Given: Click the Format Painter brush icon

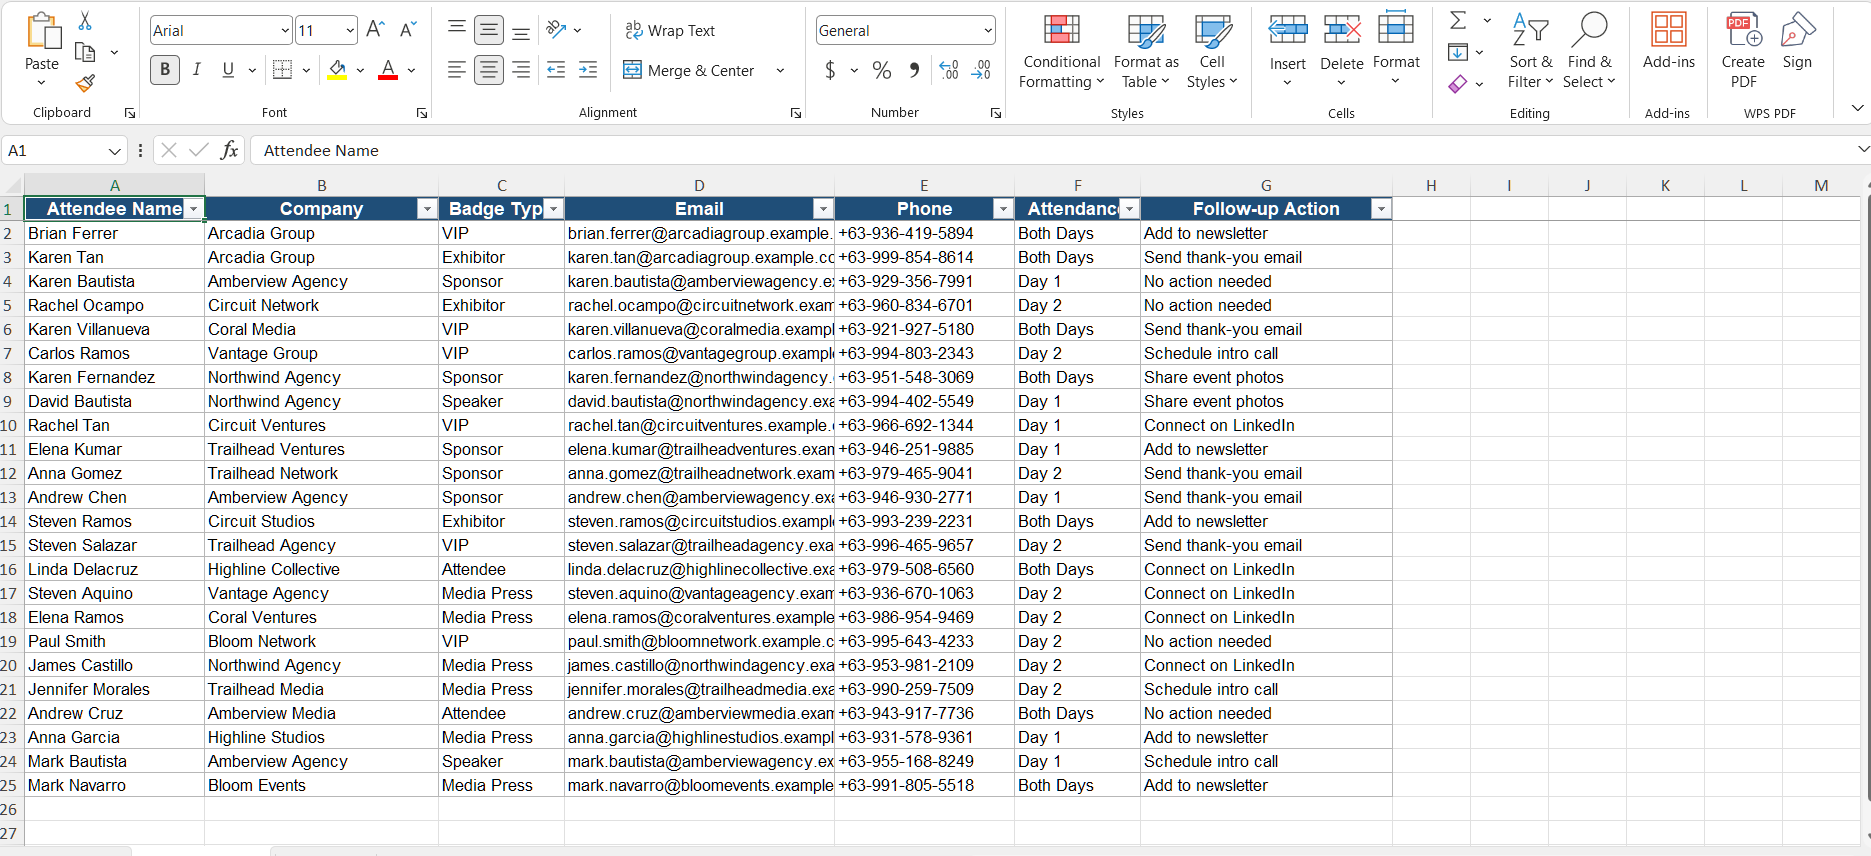Looking at the screenshot, I should [x=85, y=82].
